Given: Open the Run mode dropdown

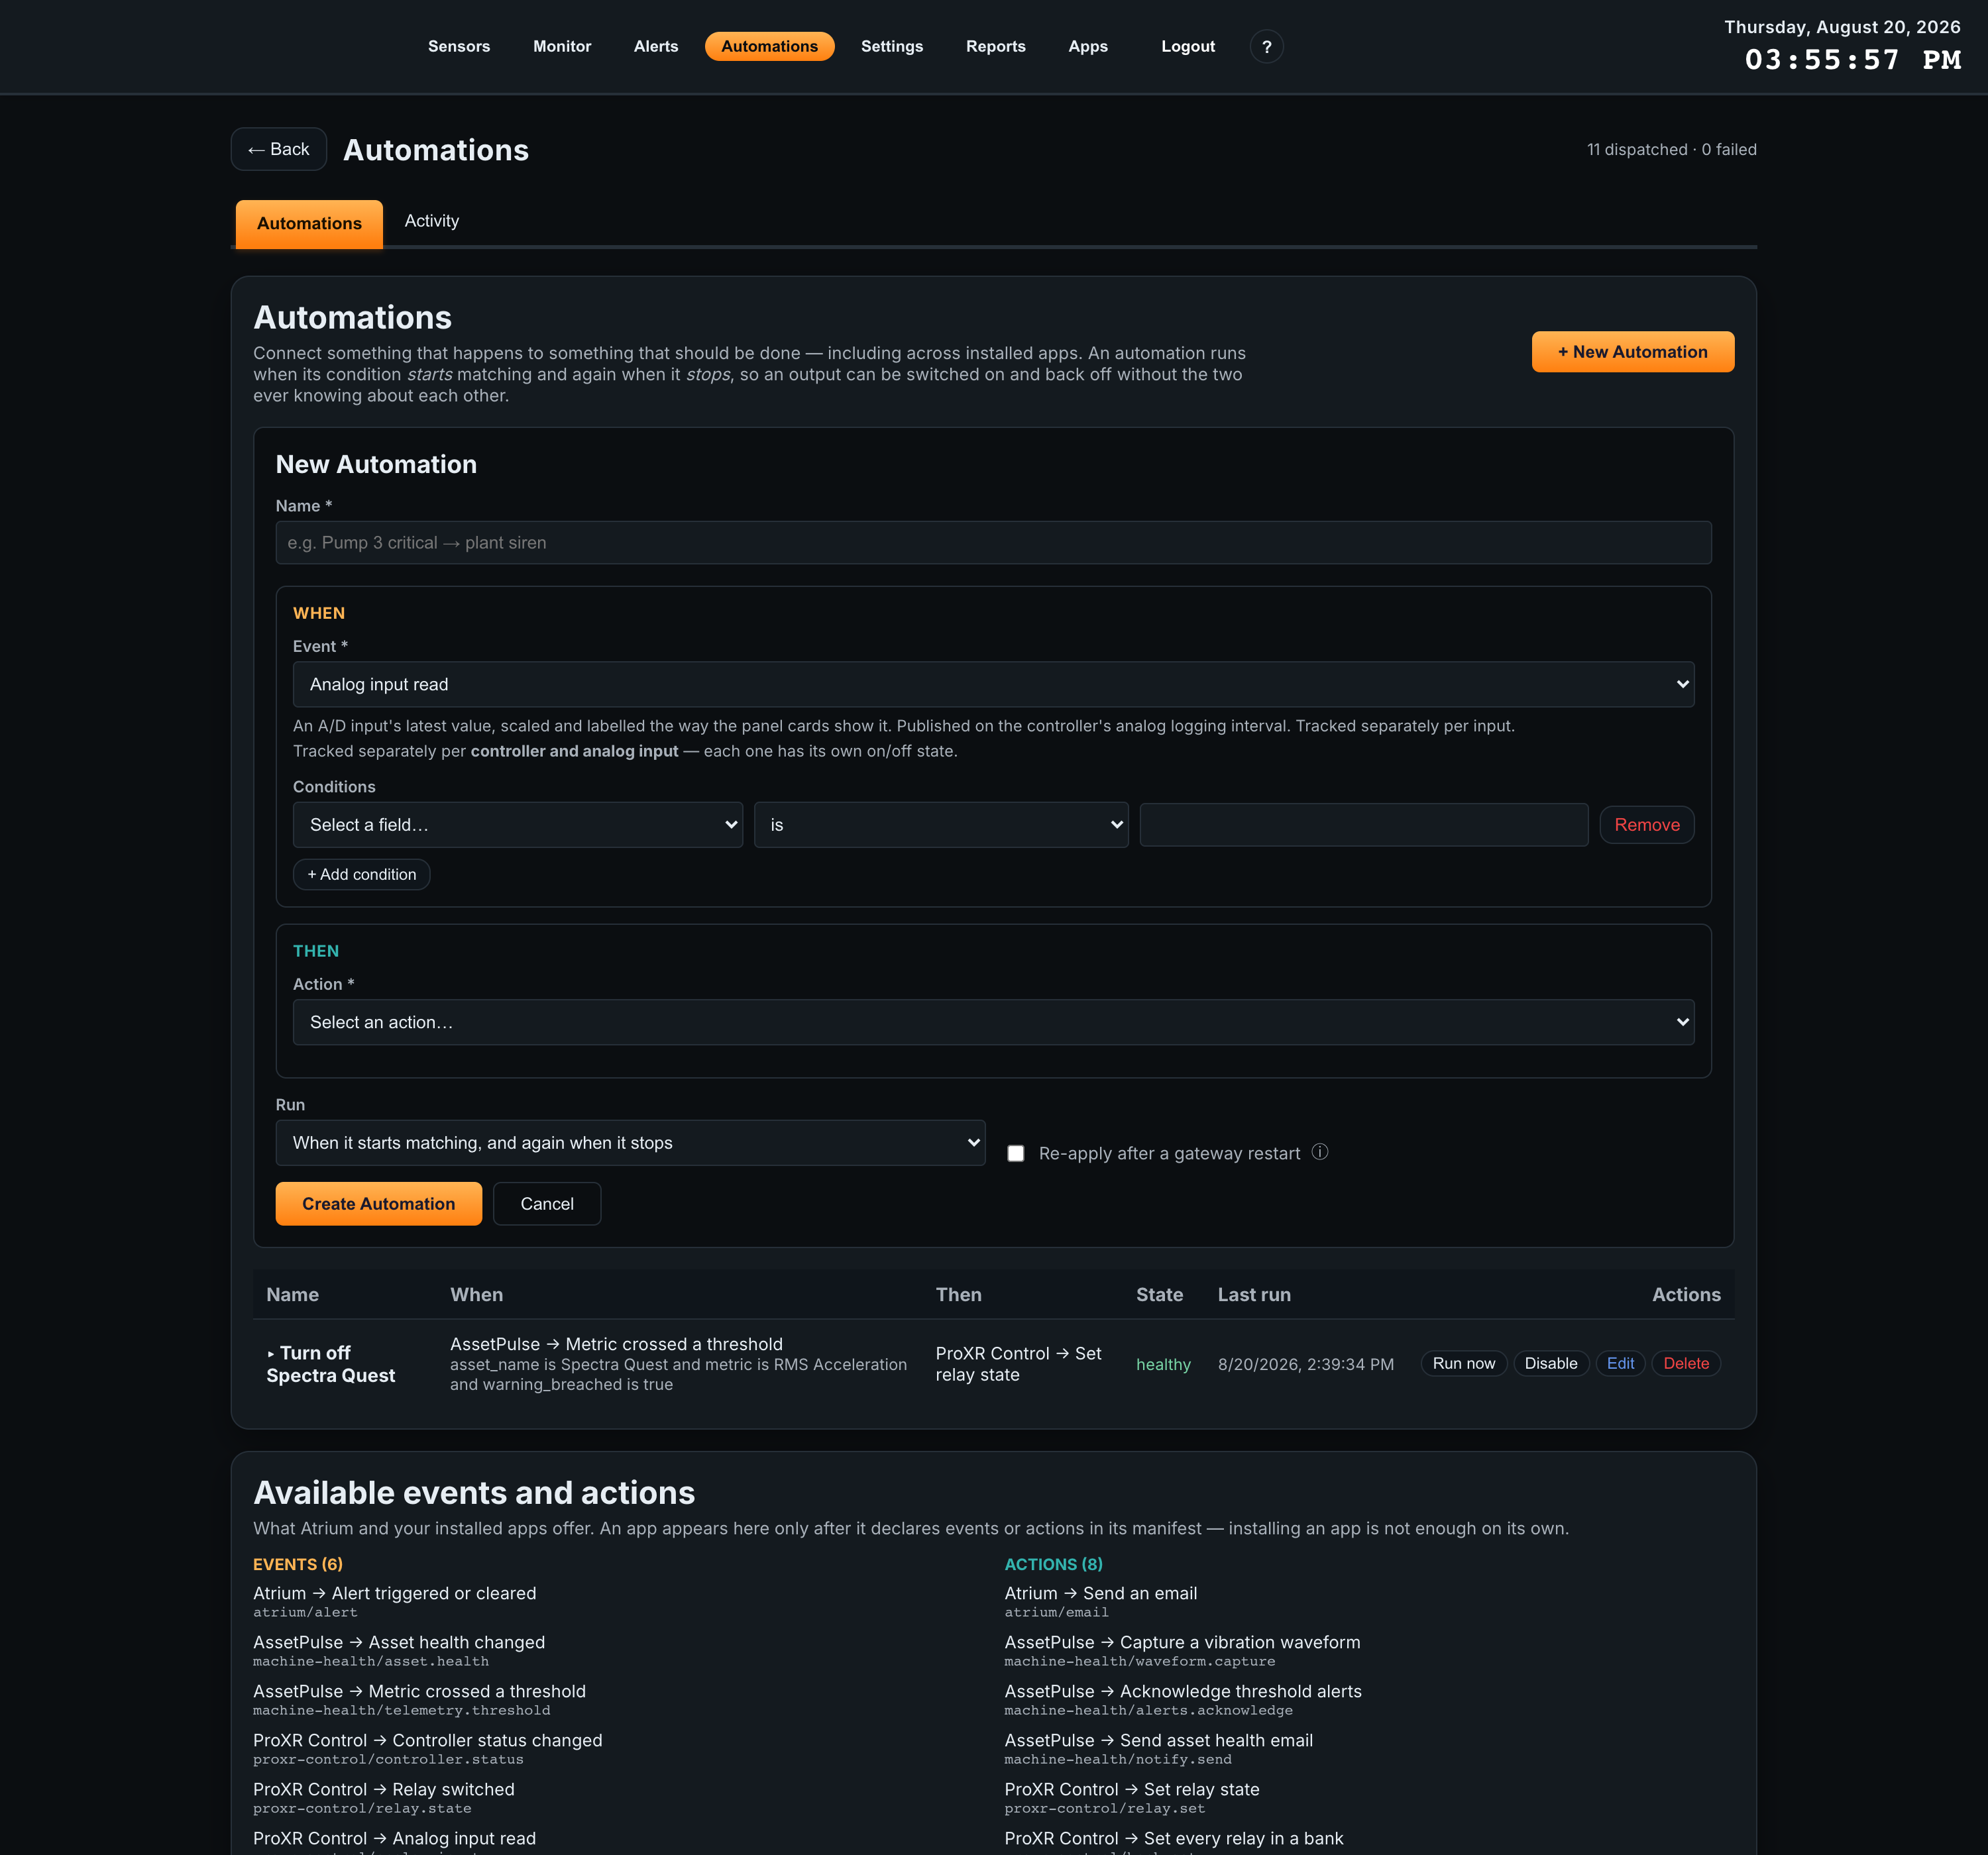Looking at the screenshot, I should coord(630,1143).
